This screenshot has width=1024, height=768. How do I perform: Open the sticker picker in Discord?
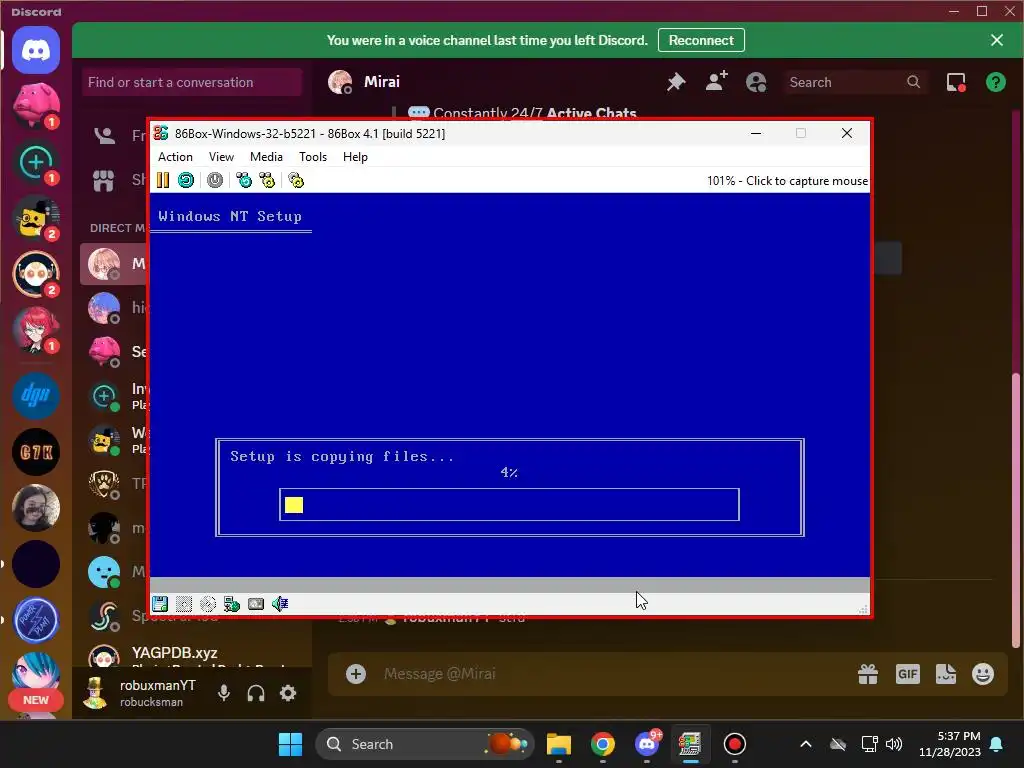(x=945, y=674)
